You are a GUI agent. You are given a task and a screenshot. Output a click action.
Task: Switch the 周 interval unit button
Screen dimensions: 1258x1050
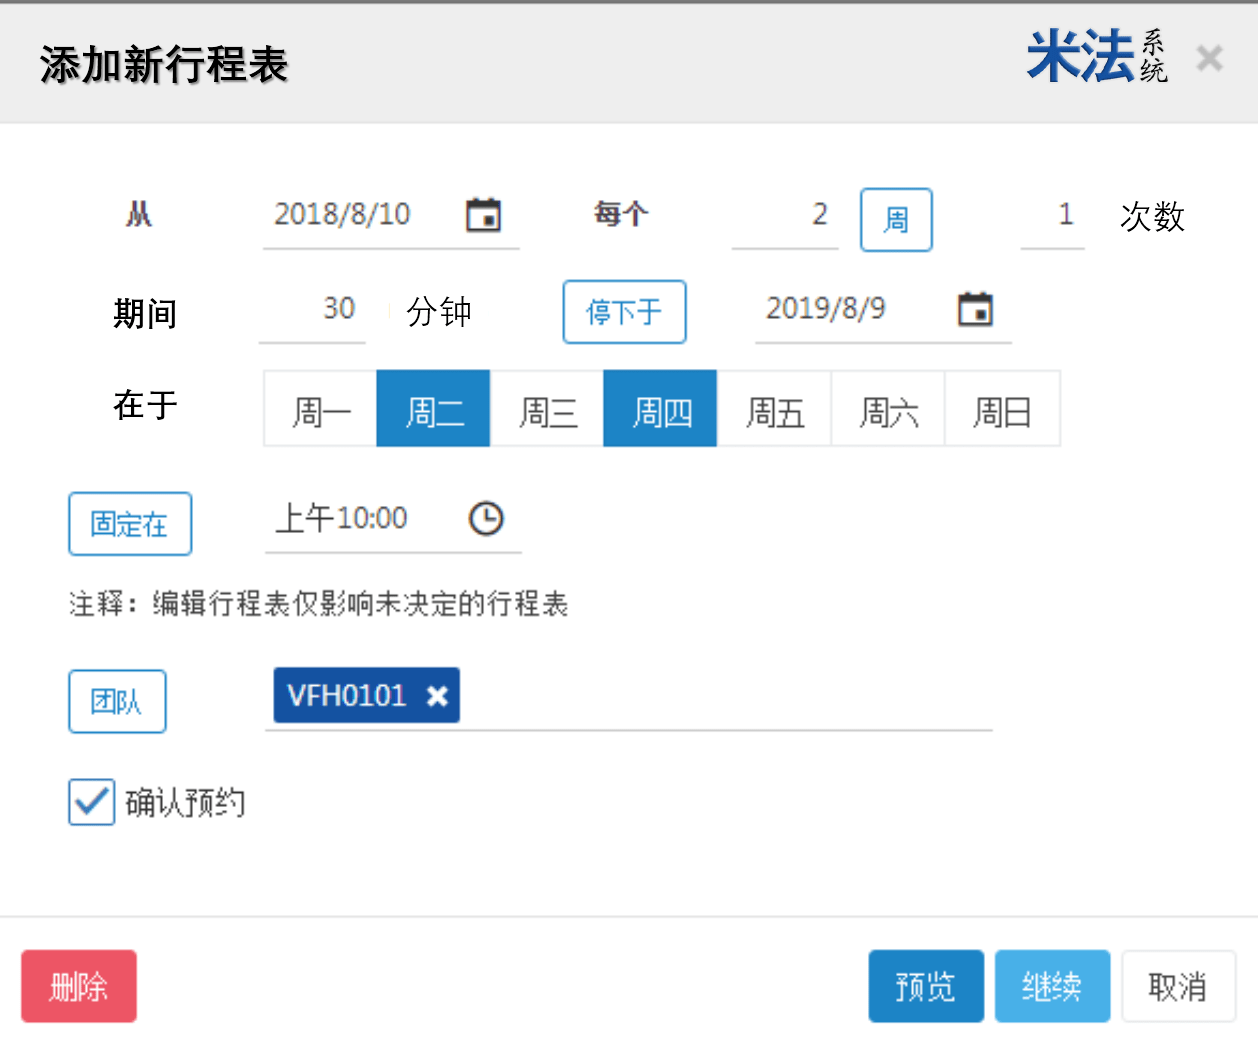[x=896, y=220]
